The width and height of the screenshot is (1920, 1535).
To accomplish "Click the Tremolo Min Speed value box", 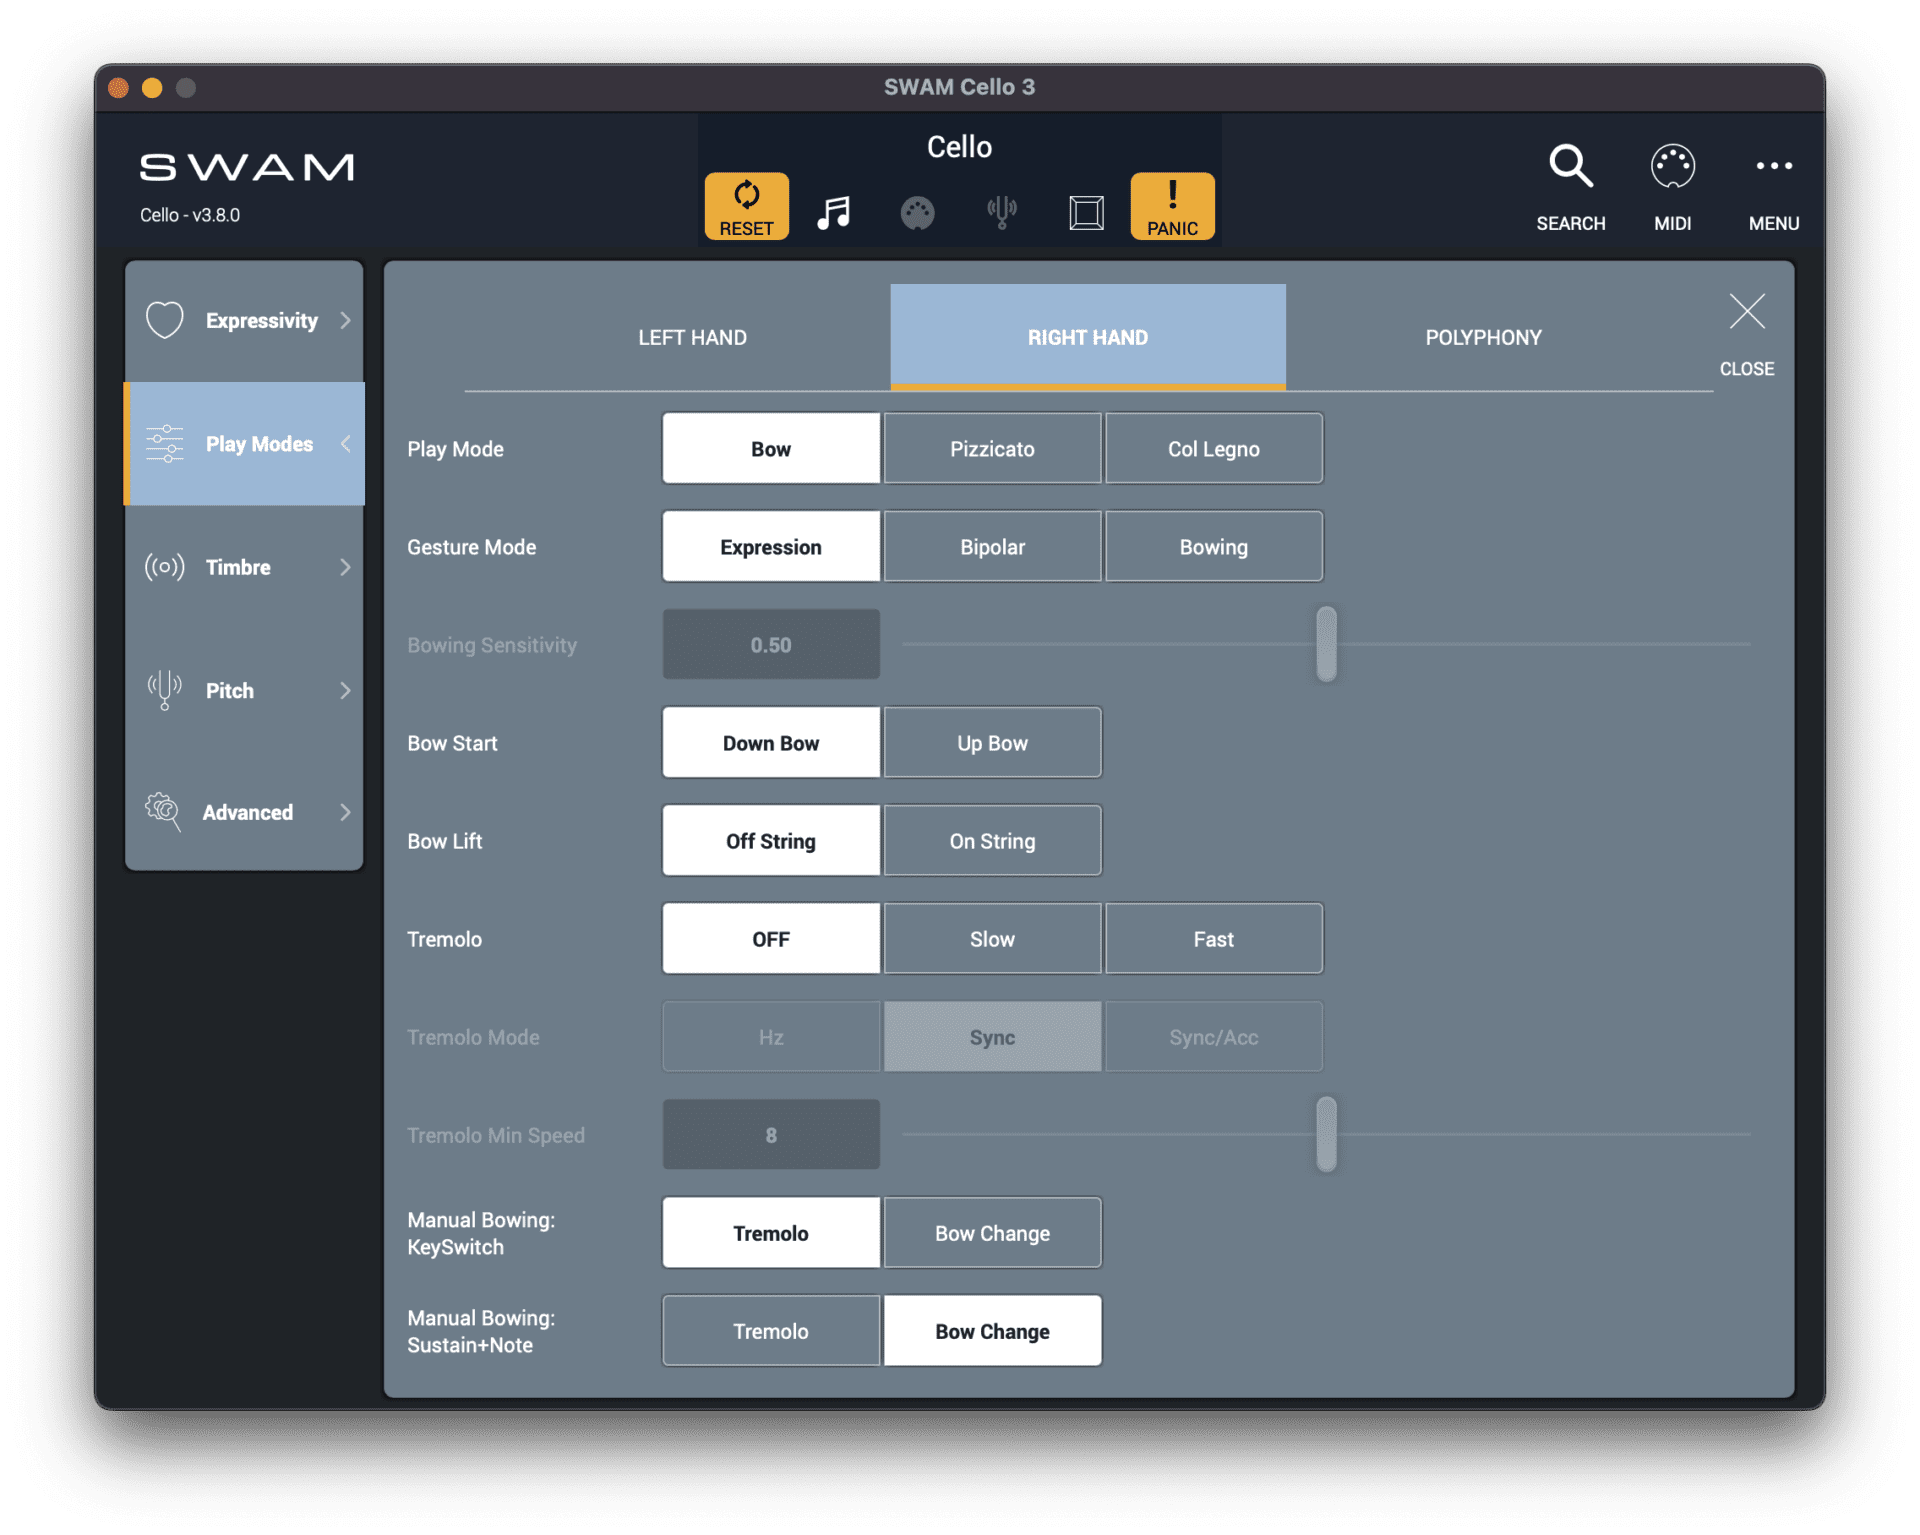I will point(770,1134).
